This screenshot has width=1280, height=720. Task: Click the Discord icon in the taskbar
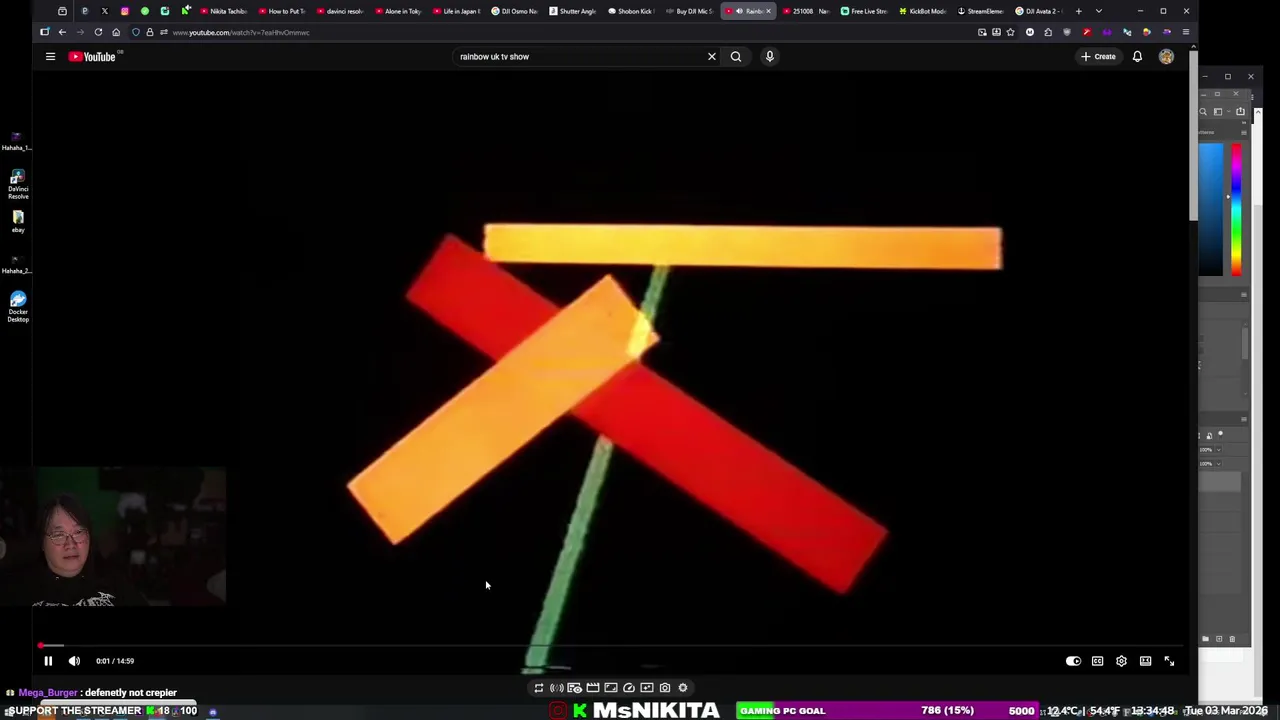212,712
